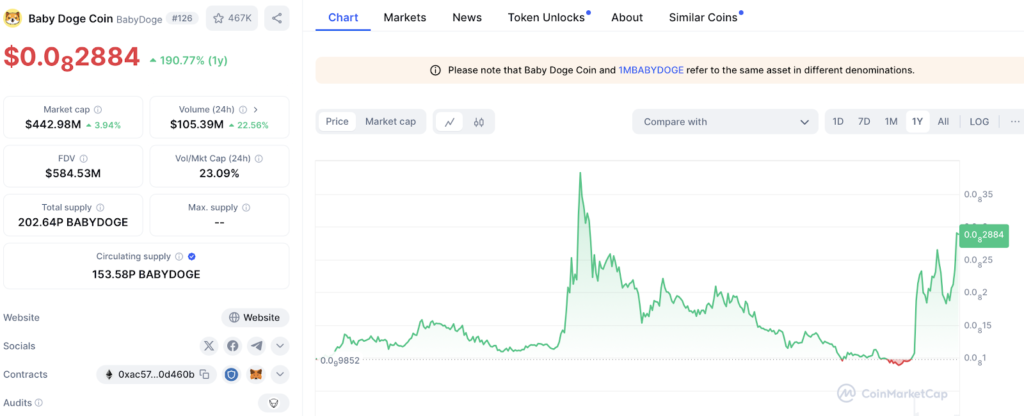1024x416 pixels.
Task: Click the 0.0₈2884 current price label on chart
Action: tap(984, 234)
